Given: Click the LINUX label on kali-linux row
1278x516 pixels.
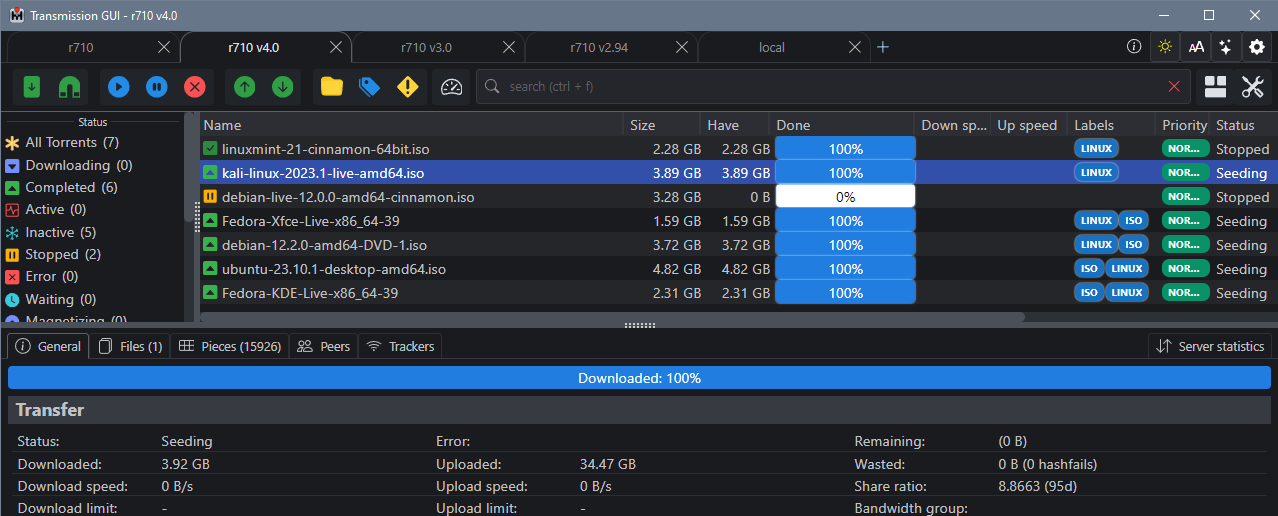Looking at the screenshot, I should (x=1096, y=172).
